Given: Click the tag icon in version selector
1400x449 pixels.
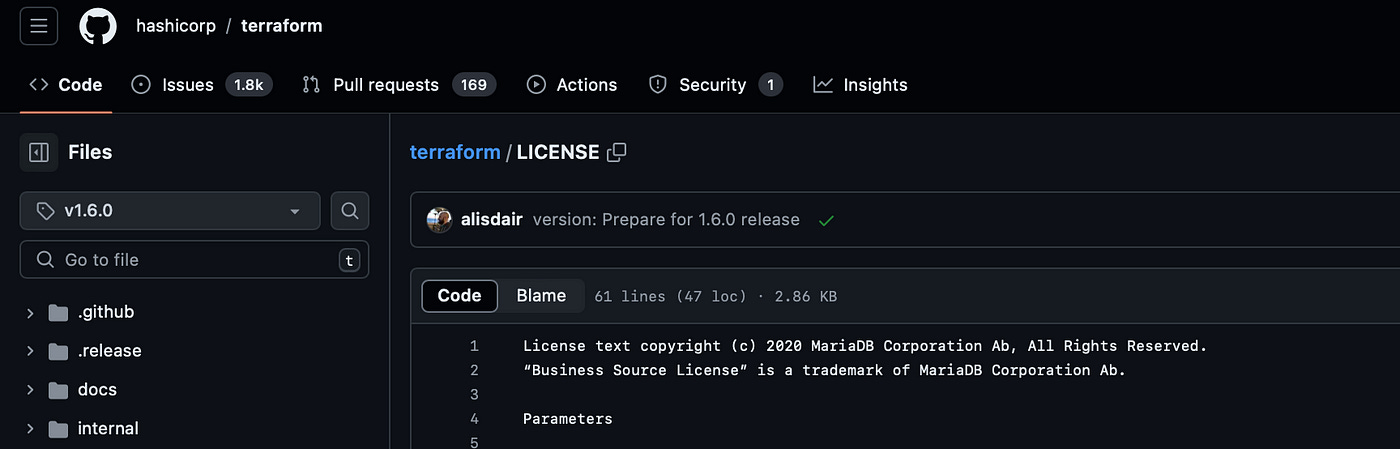Looking at the screenshot, I should (45, 211).
